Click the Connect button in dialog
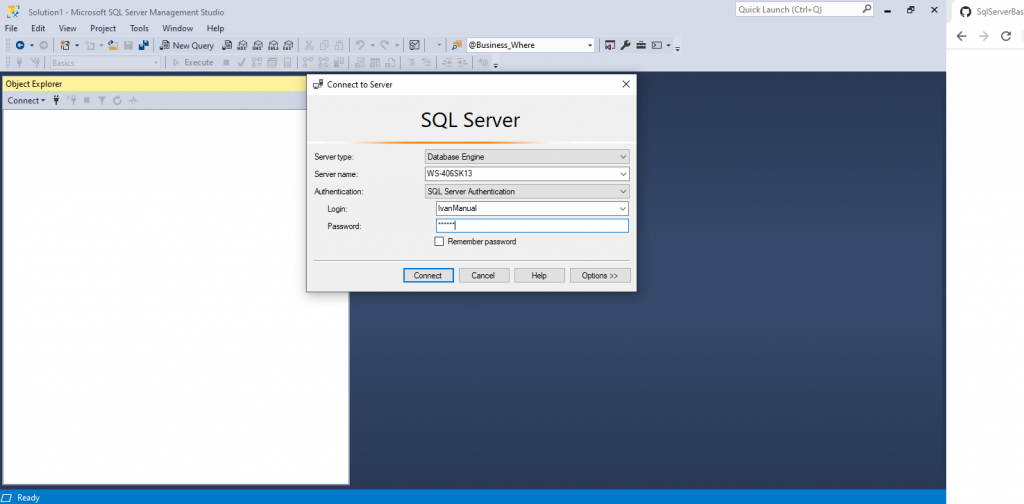The image size is (1024, 504). pyautogui.click(x=428, y=276)
